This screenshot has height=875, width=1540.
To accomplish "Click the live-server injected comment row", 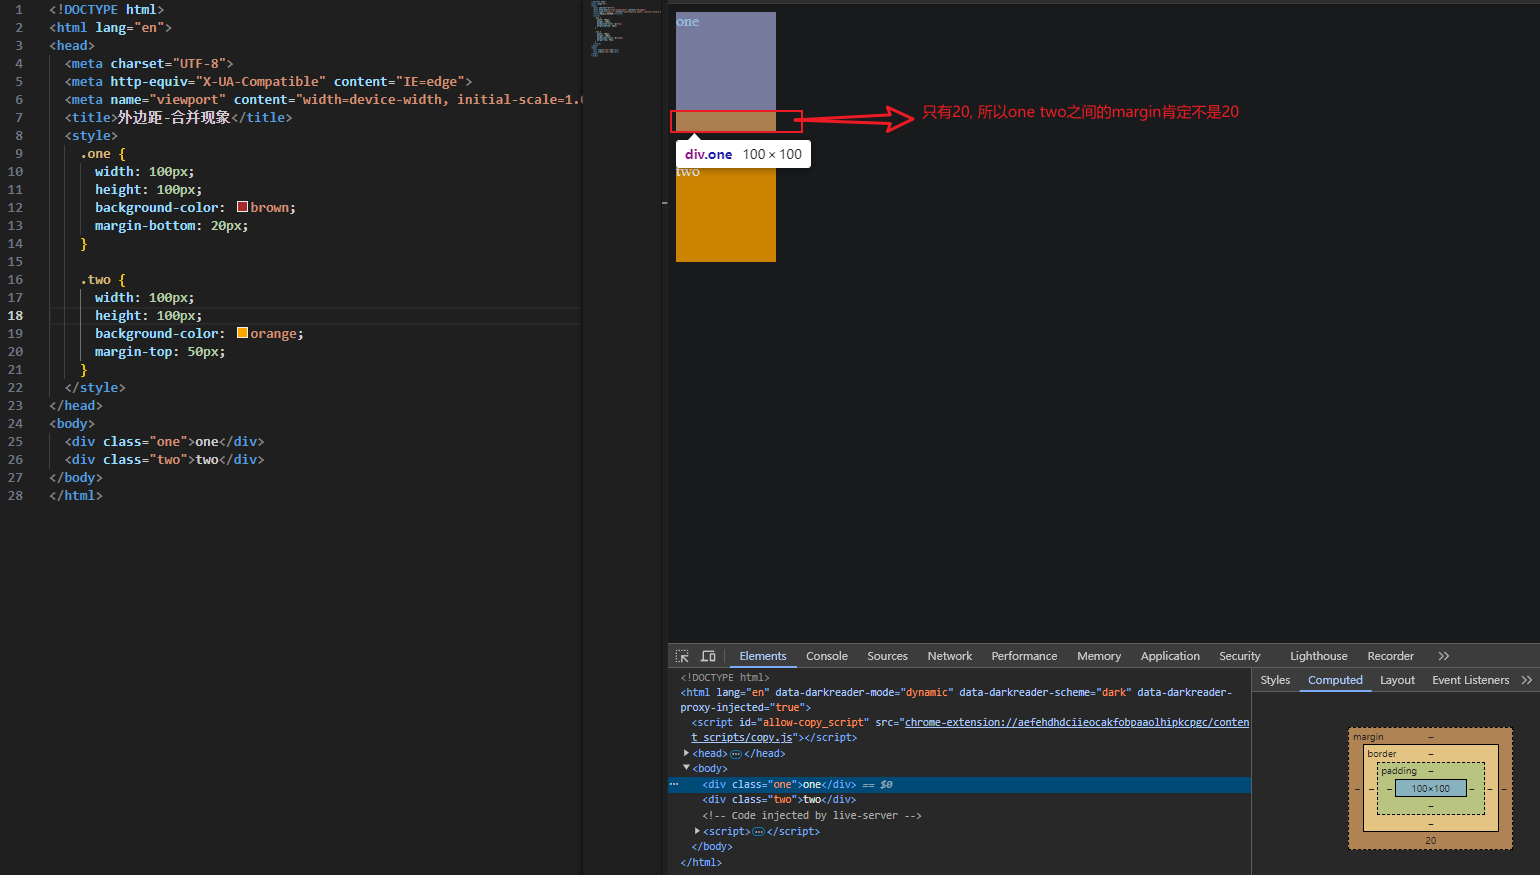I will [959, 816].
